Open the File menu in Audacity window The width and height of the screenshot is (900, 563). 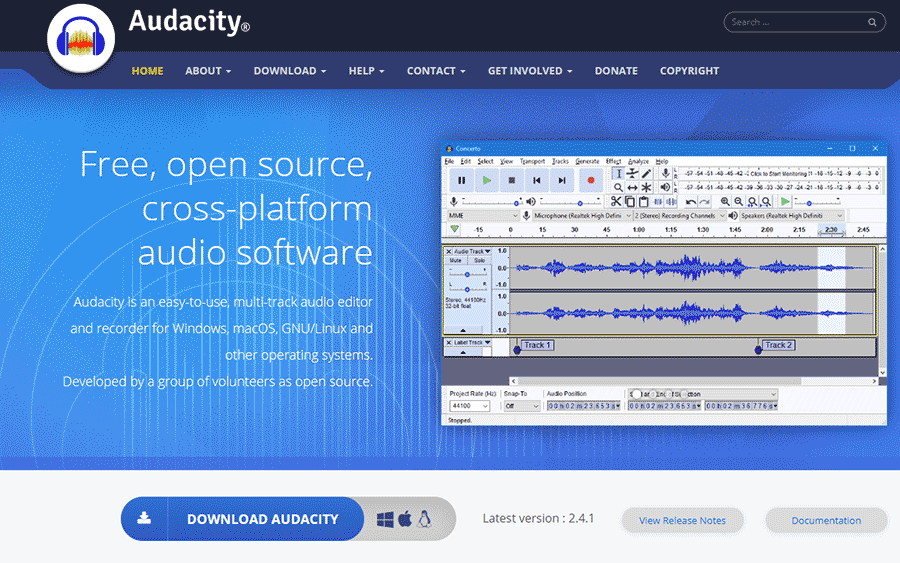(449, 161)
